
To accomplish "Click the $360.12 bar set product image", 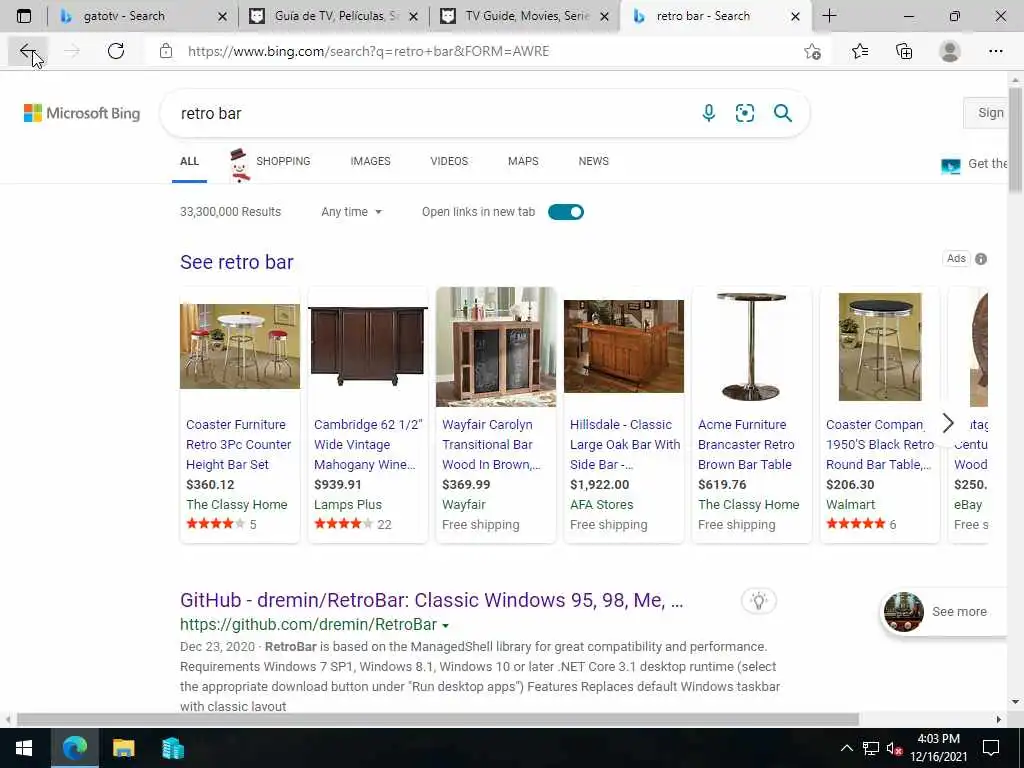I will pos(240,346).
